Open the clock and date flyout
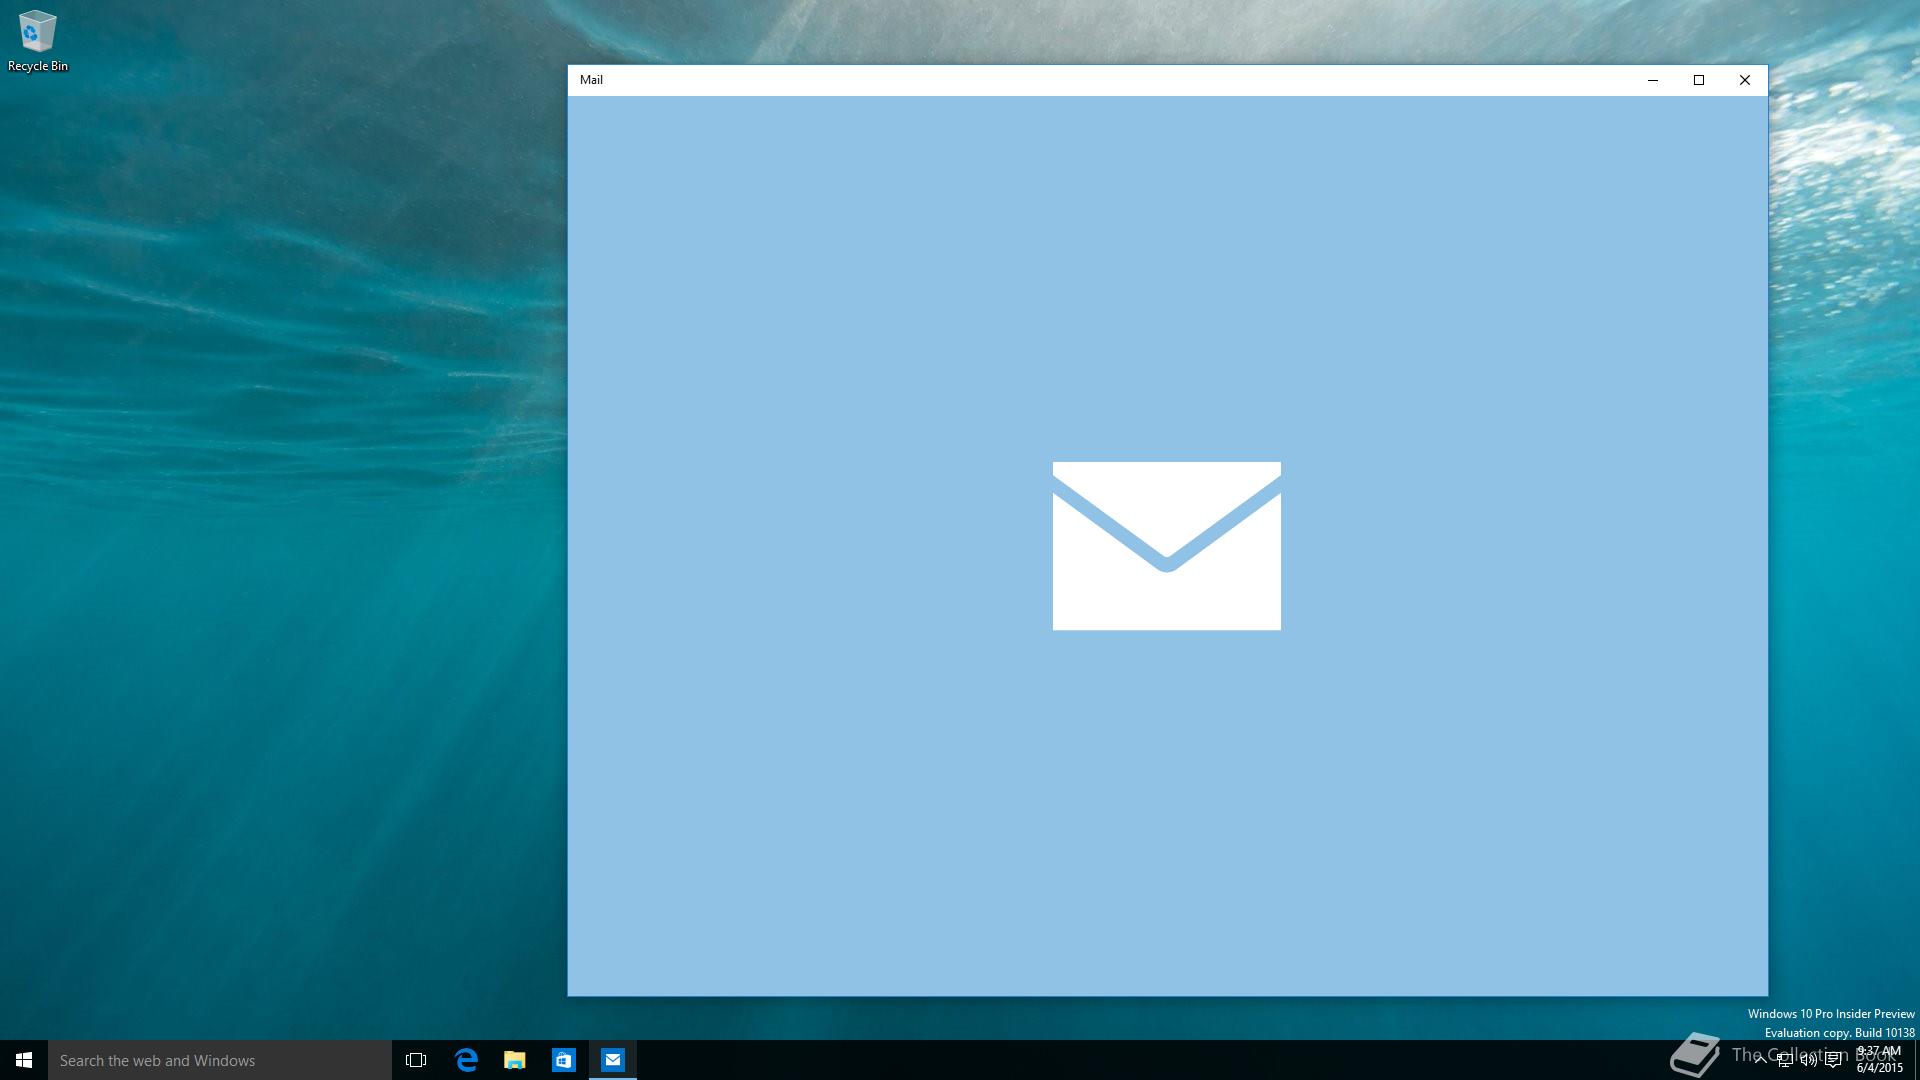This screenshot has width=1920, height=1080. coord(1879,1060)
